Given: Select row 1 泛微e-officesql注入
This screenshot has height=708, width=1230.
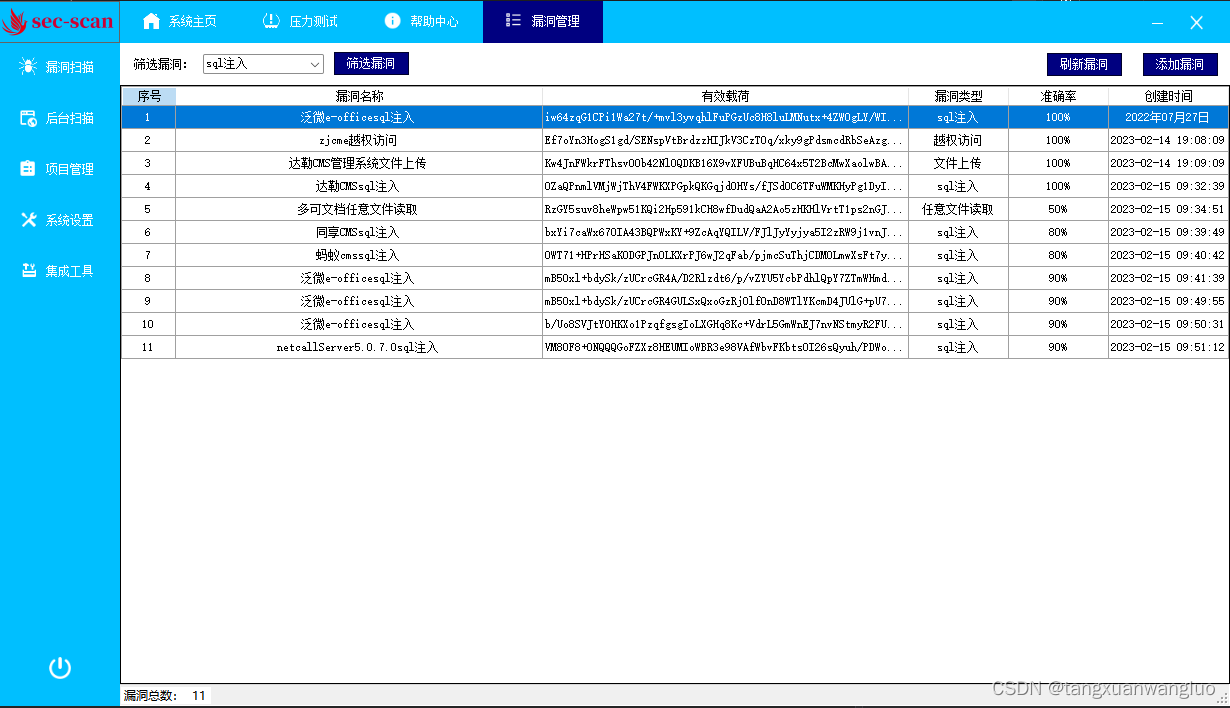Looking at the screenshot, I should point(675,117).
